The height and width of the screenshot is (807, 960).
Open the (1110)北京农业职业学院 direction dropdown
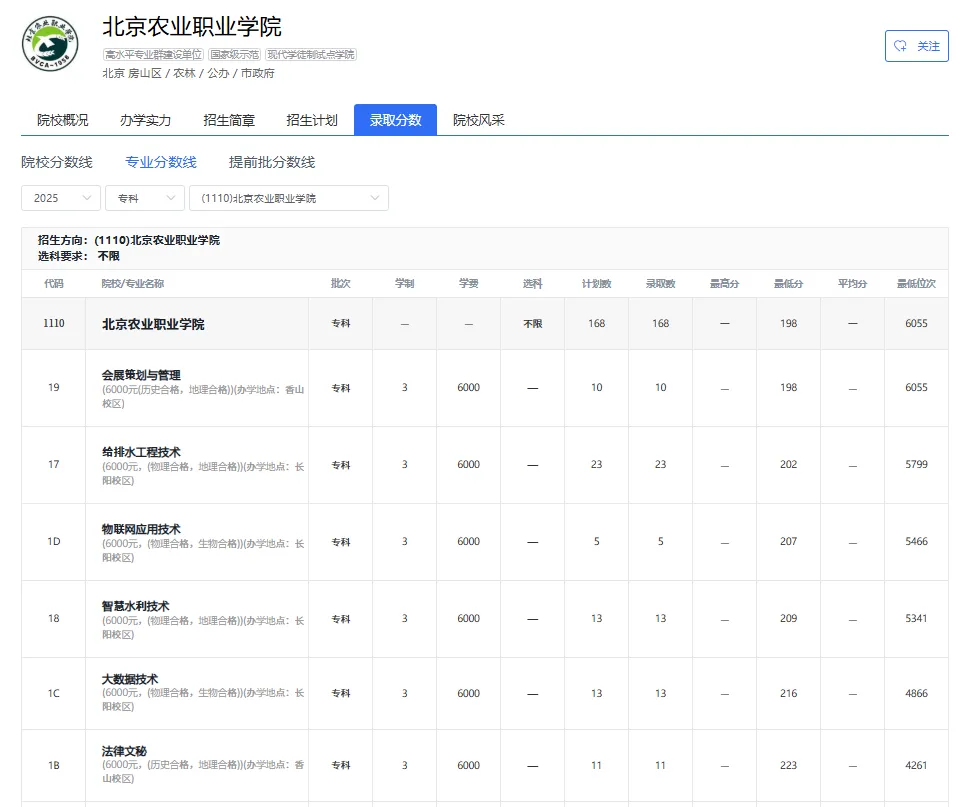pos(288,198)
